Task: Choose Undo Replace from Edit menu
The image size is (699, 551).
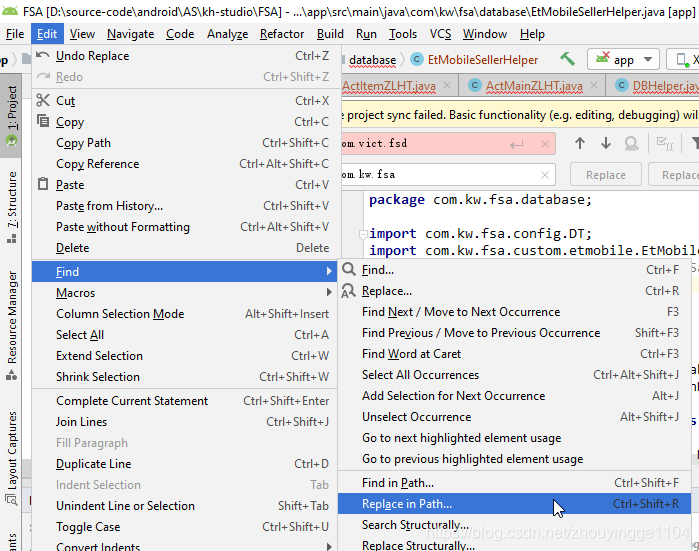Action: coord(184,56)
